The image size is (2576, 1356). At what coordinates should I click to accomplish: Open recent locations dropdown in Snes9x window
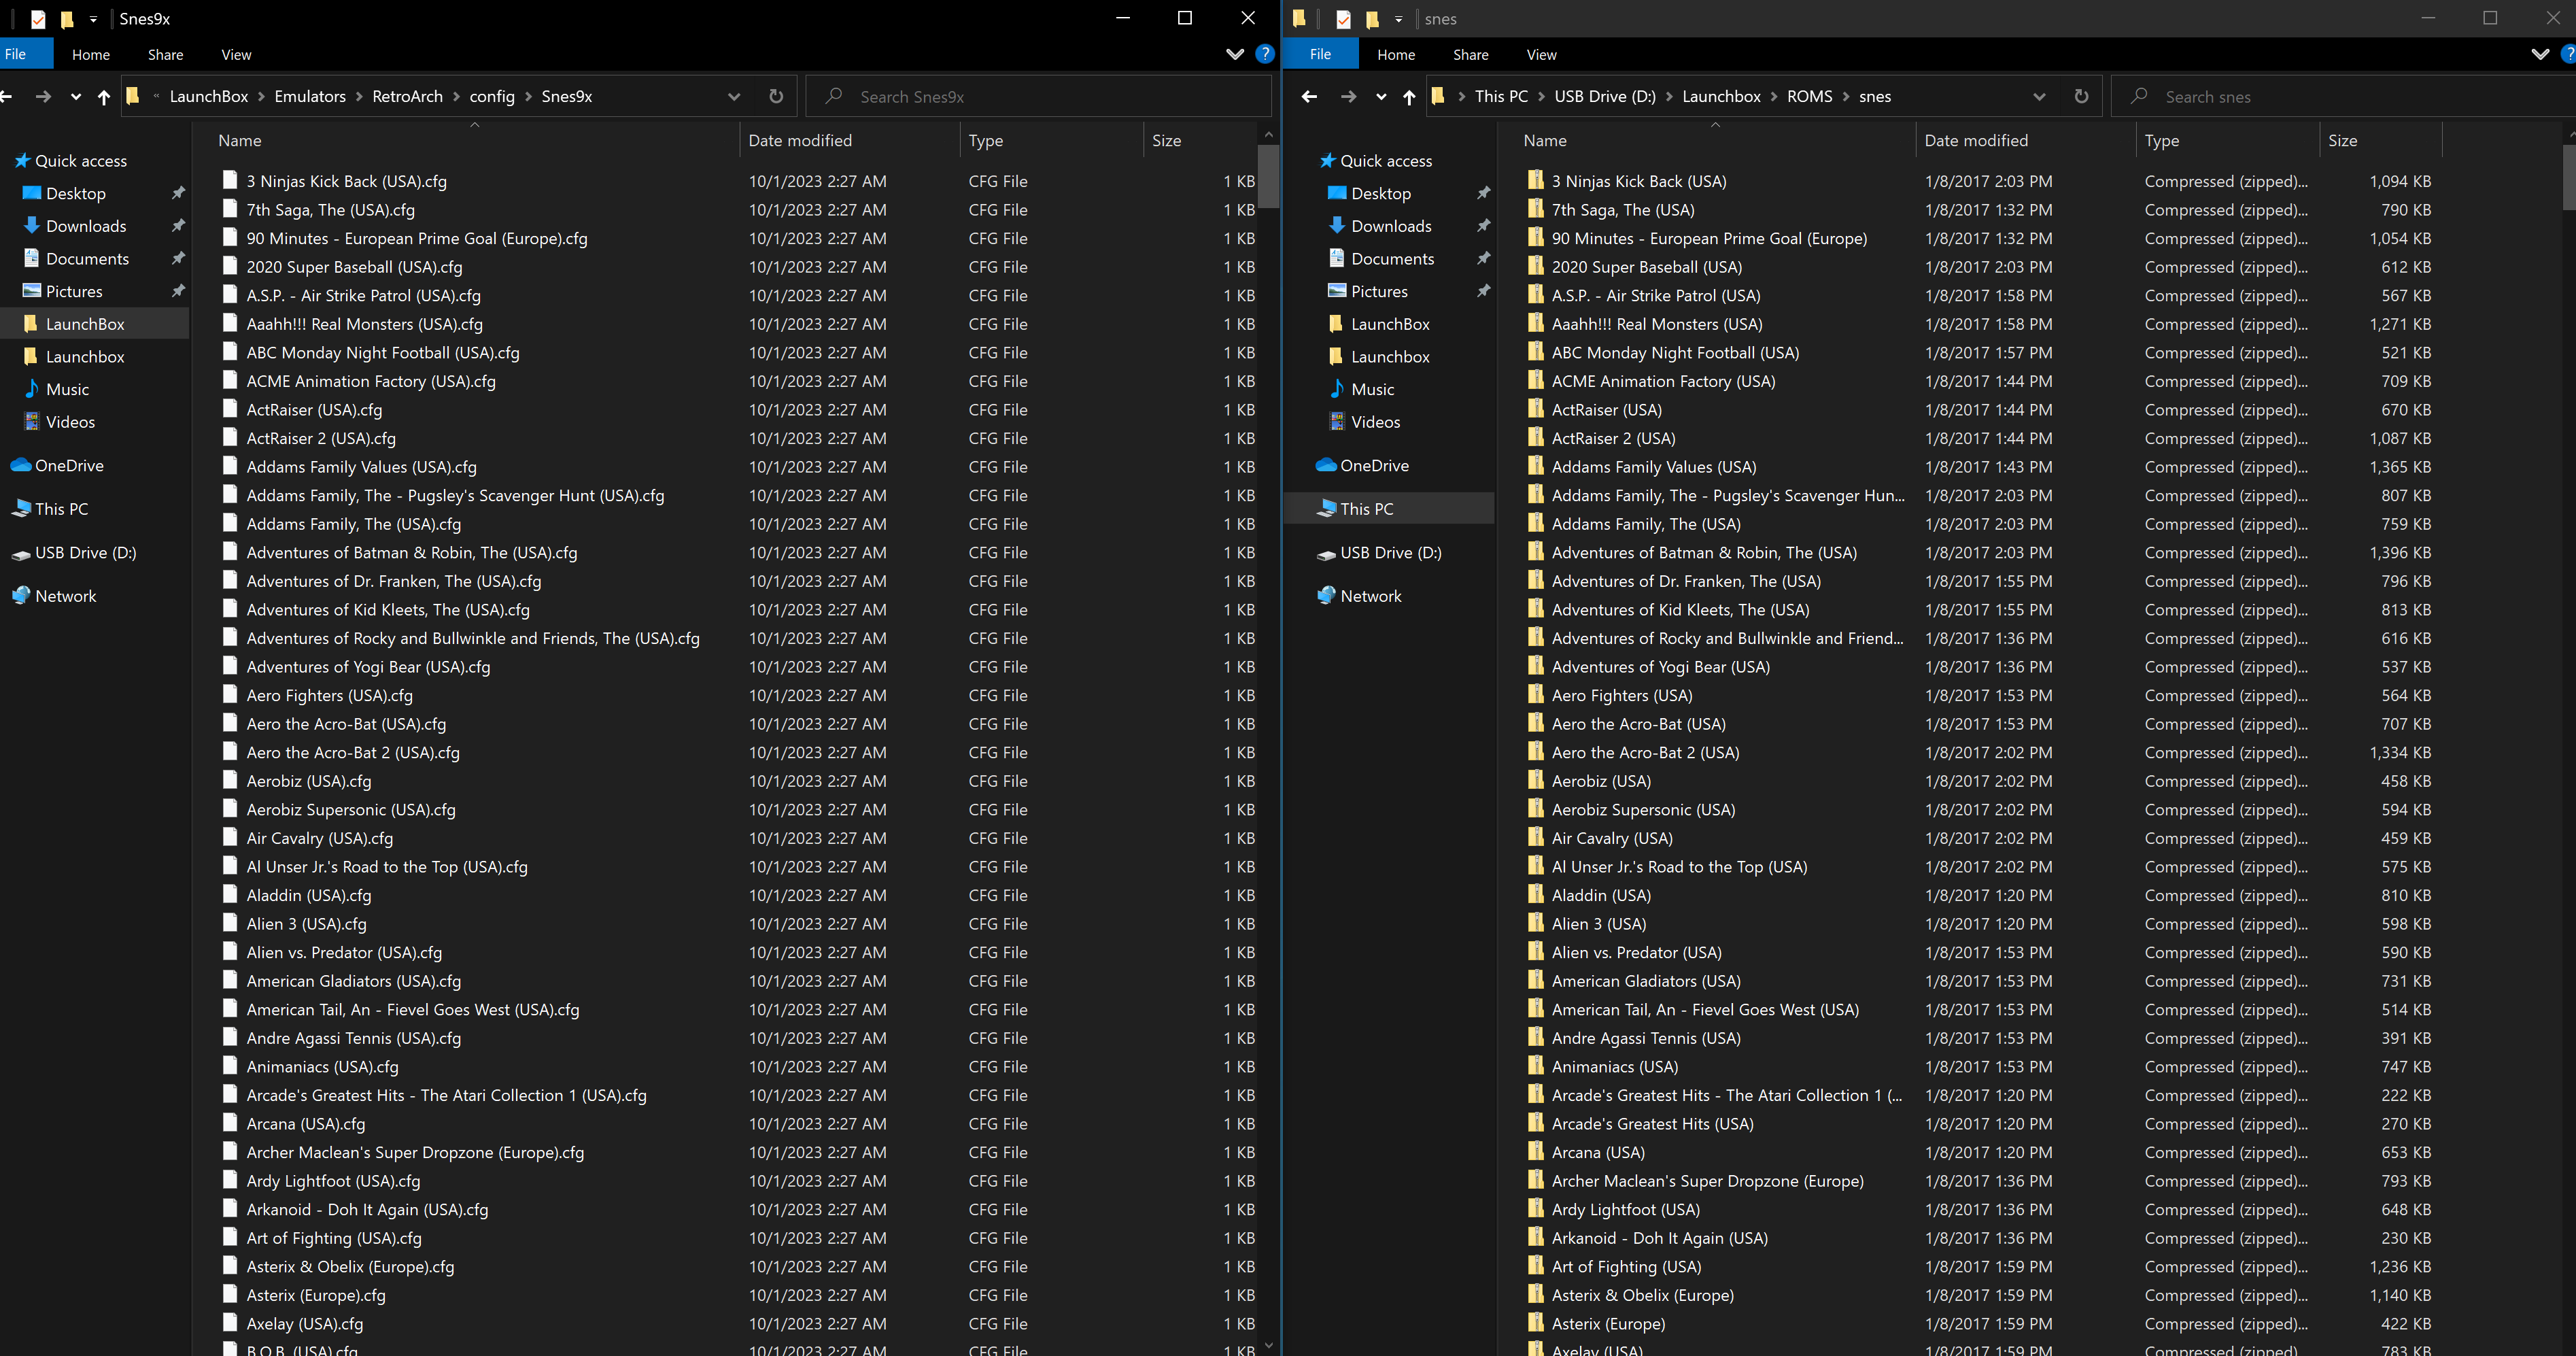(x=75, y=97)
